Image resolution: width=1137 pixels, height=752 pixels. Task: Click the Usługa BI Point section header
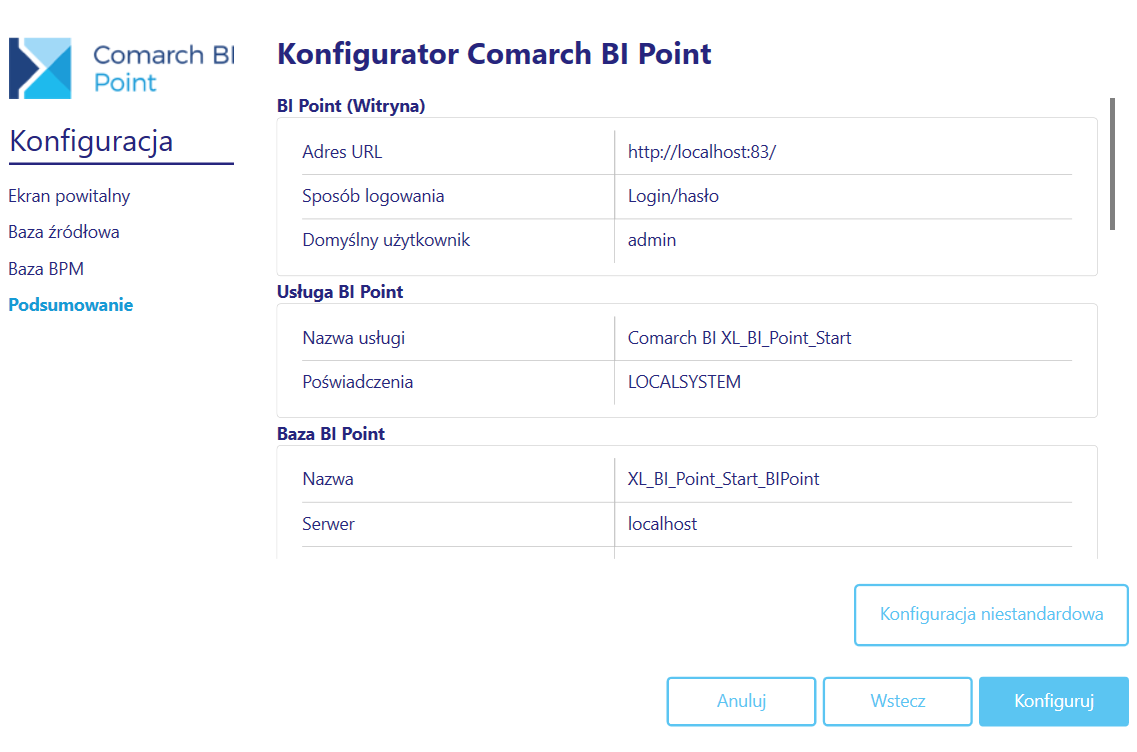[340, 292]
